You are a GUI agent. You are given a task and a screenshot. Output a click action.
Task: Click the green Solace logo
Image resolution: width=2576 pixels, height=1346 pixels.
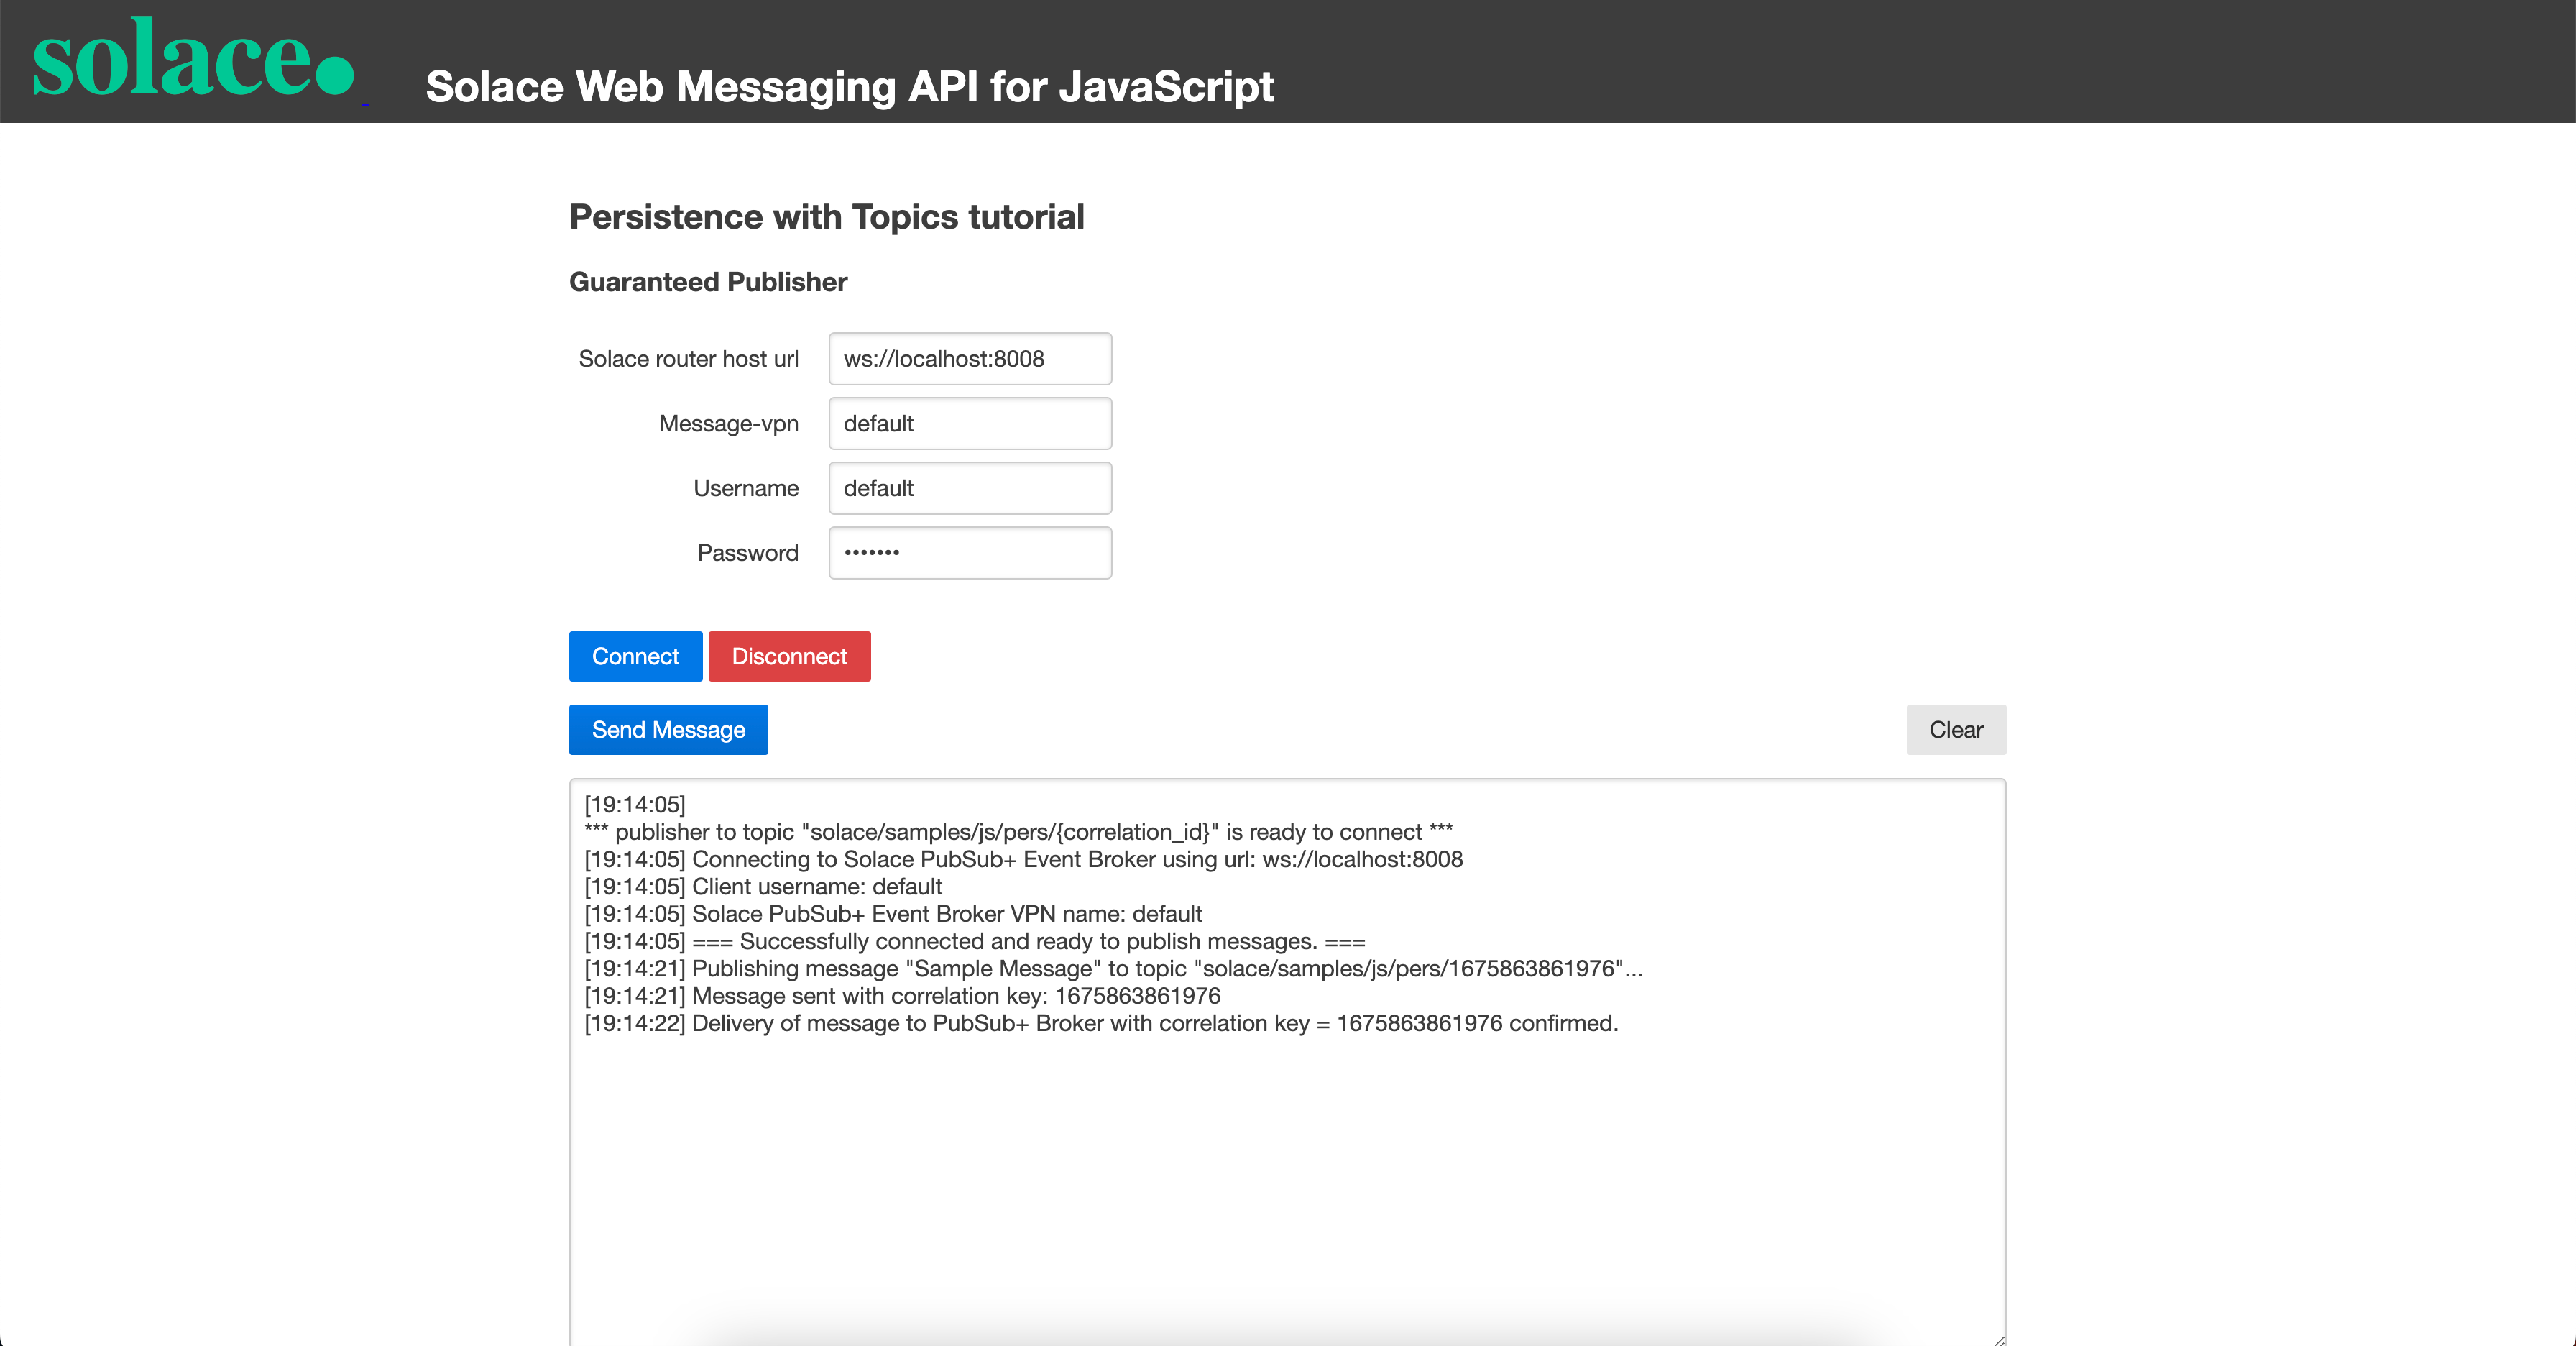[193, 60]
